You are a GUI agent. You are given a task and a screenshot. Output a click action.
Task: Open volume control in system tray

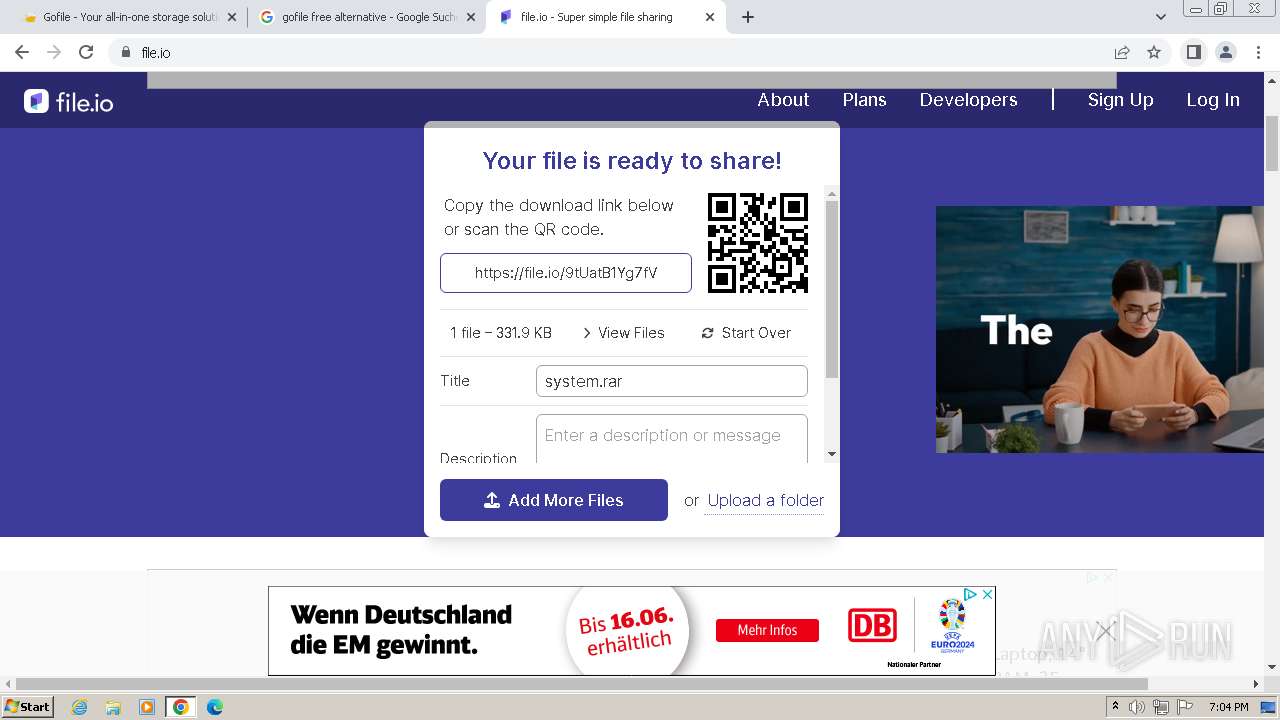pos(1138,707)
